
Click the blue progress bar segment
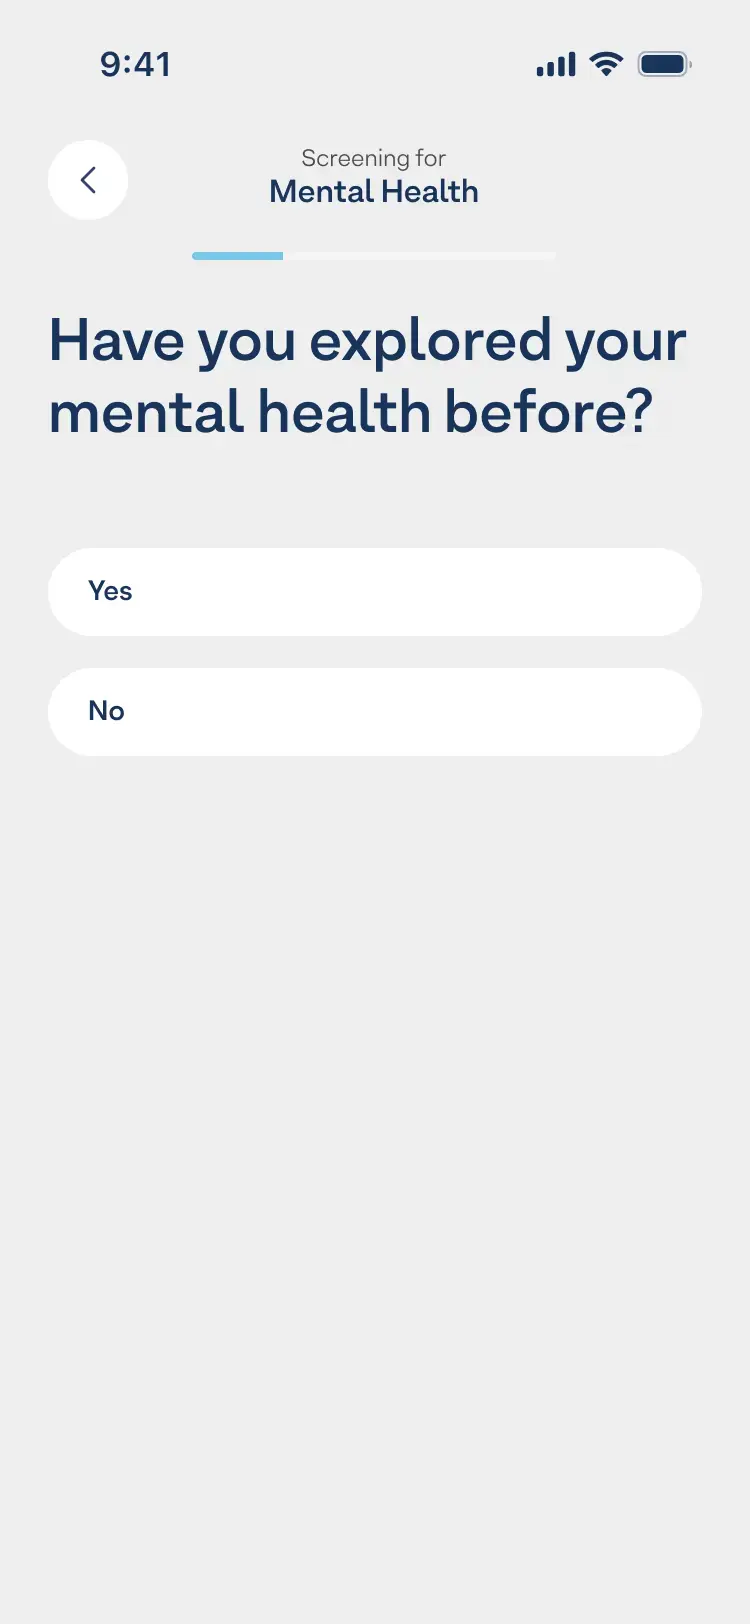click(237, 256)
